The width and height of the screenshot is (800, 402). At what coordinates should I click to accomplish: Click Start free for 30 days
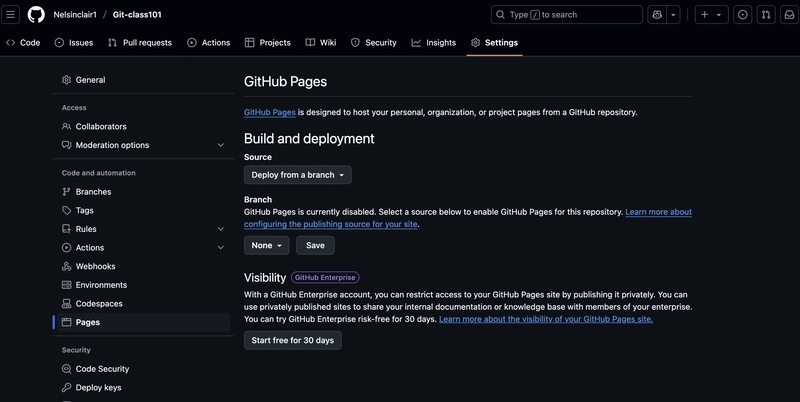pos(293,340)
